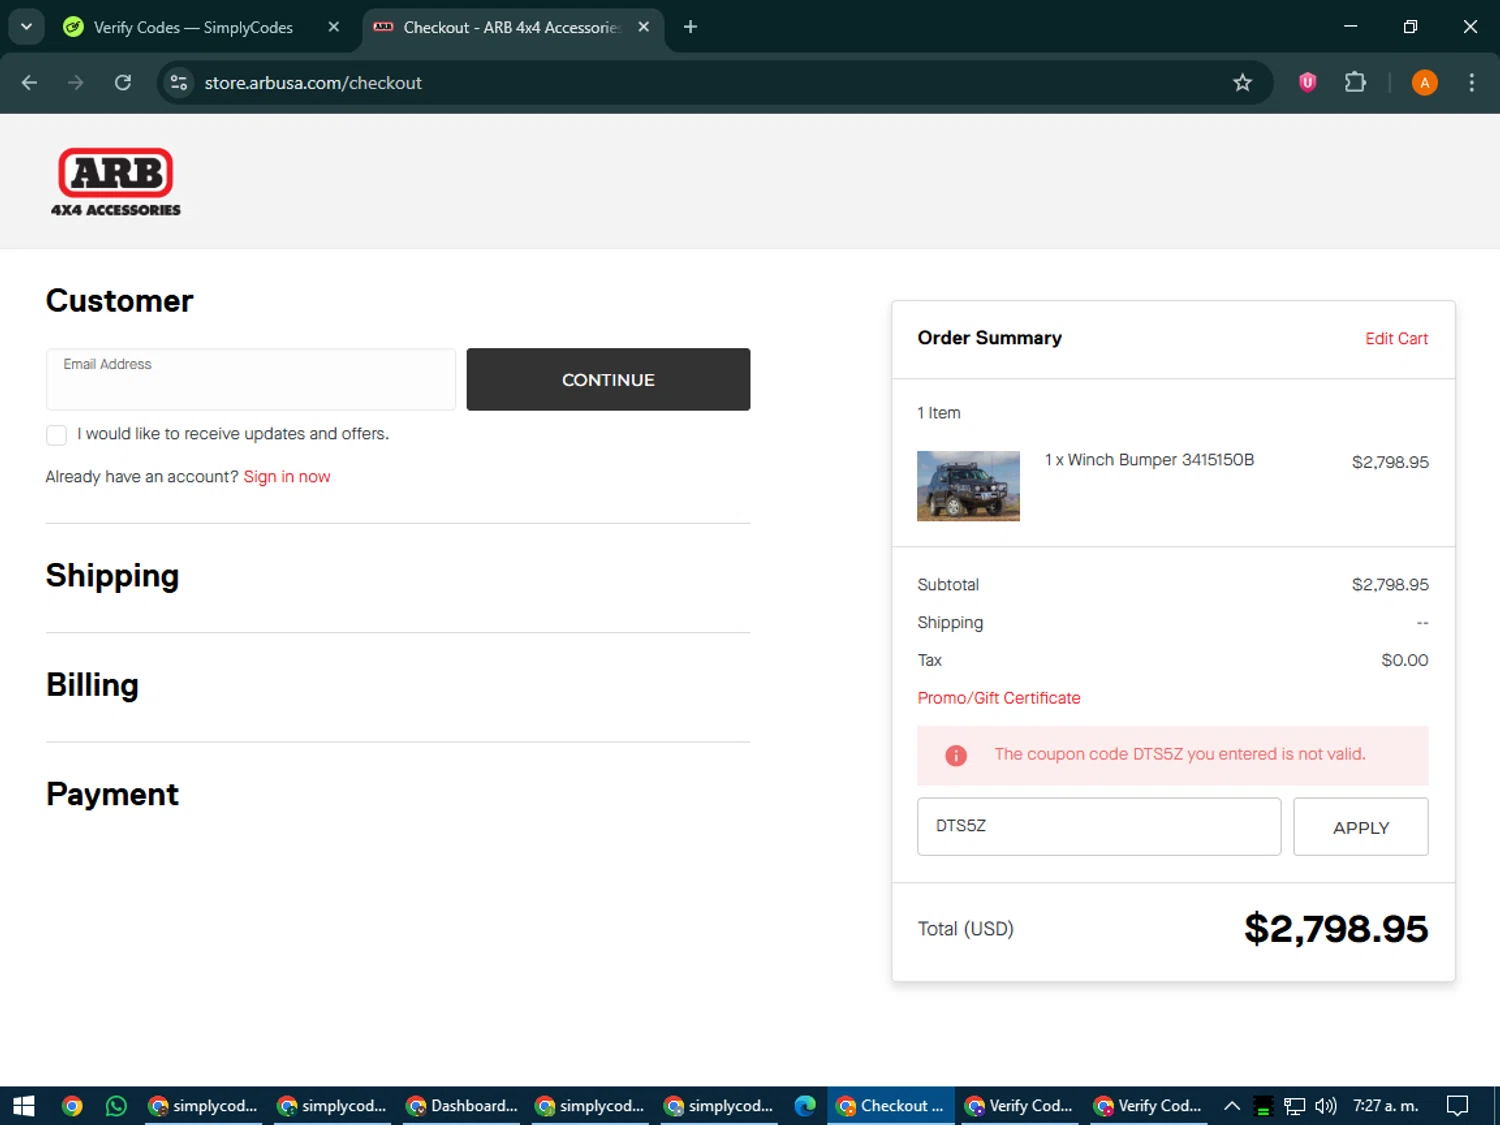1500x1125 pixels.
Task: Click the Payment section heading
Action: pyautogui.click(x=112, y=794)
